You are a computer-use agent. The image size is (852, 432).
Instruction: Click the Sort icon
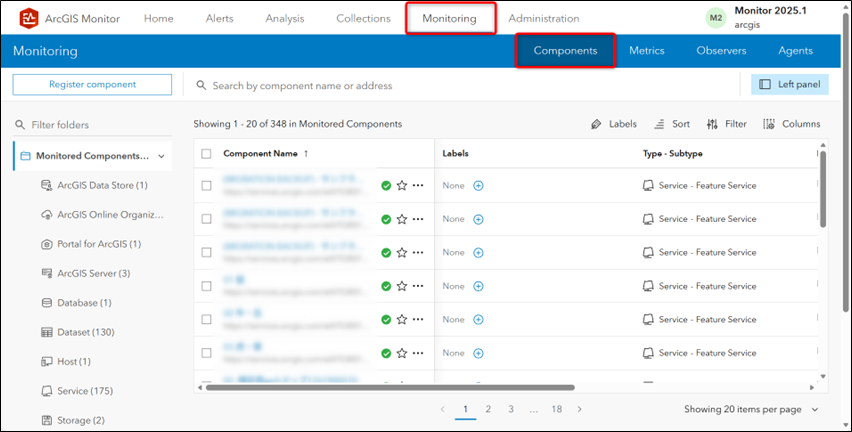(x=659, y=124)
